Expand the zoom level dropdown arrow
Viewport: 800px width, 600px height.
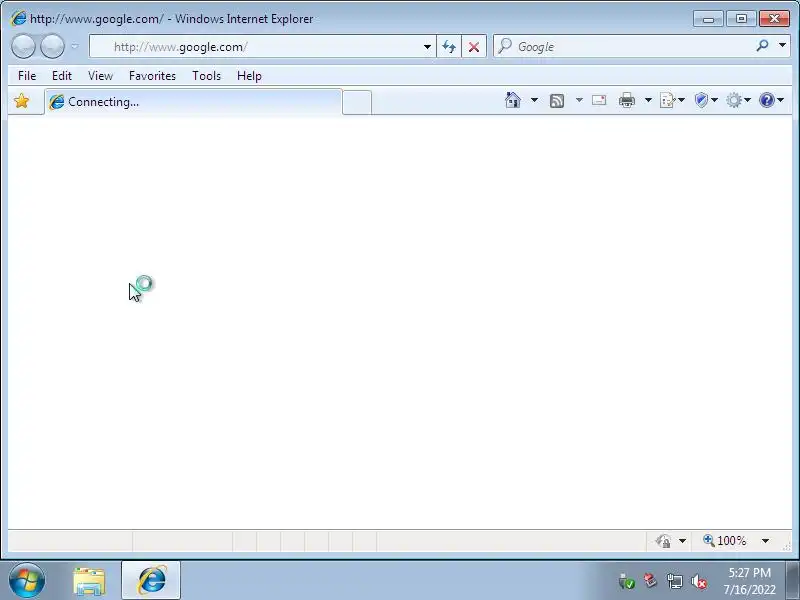tap(765, 541)
